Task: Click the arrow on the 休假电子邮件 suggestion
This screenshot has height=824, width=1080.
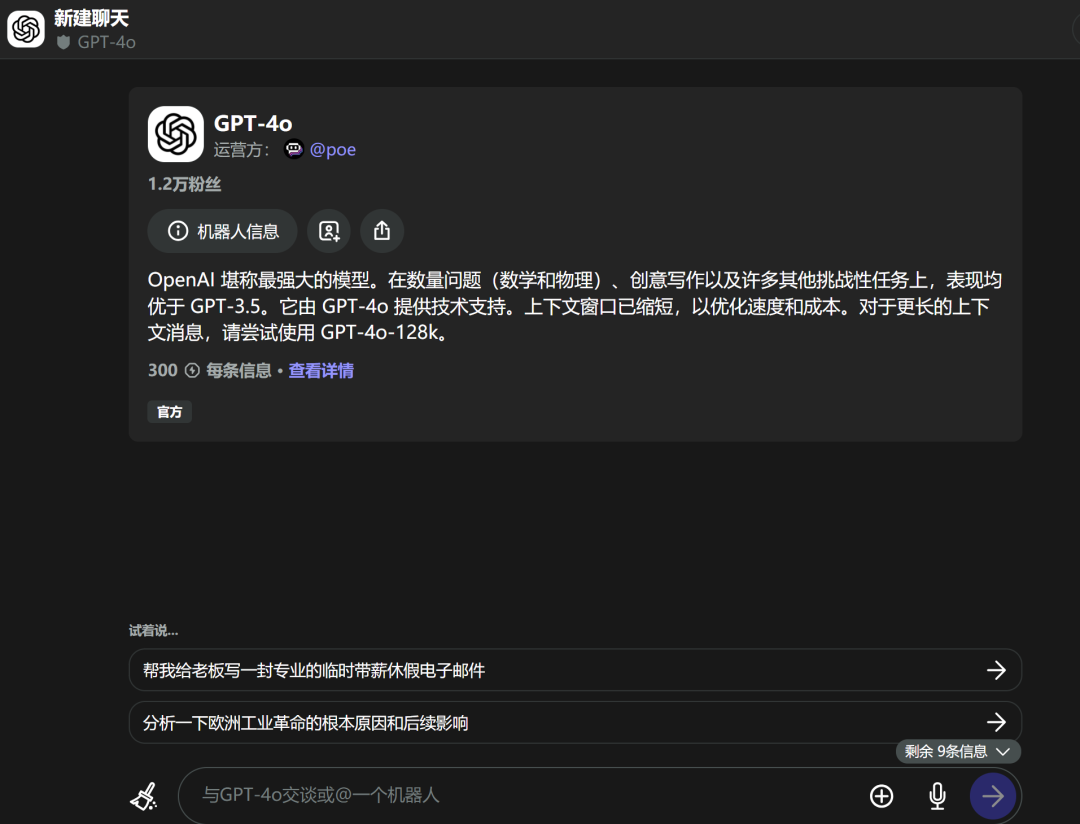Action: pos(996,670)
